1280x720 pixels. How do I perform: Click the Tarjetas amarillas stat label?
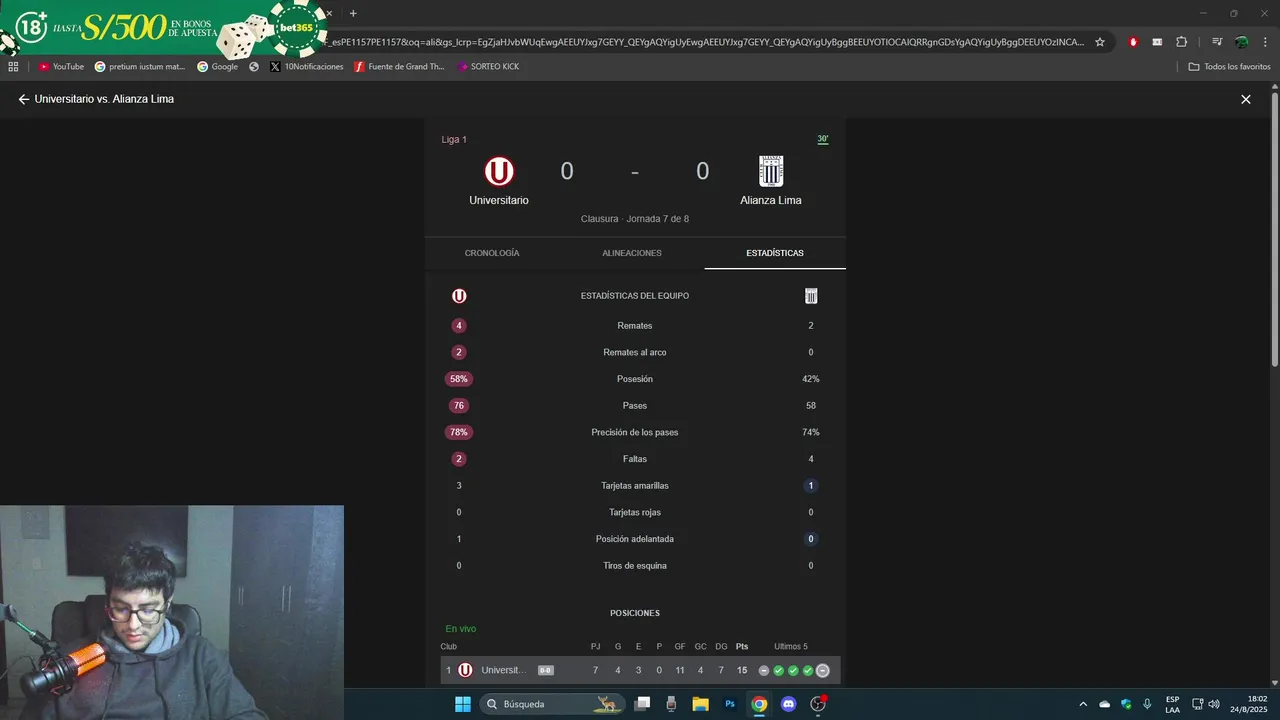[635, 486]
